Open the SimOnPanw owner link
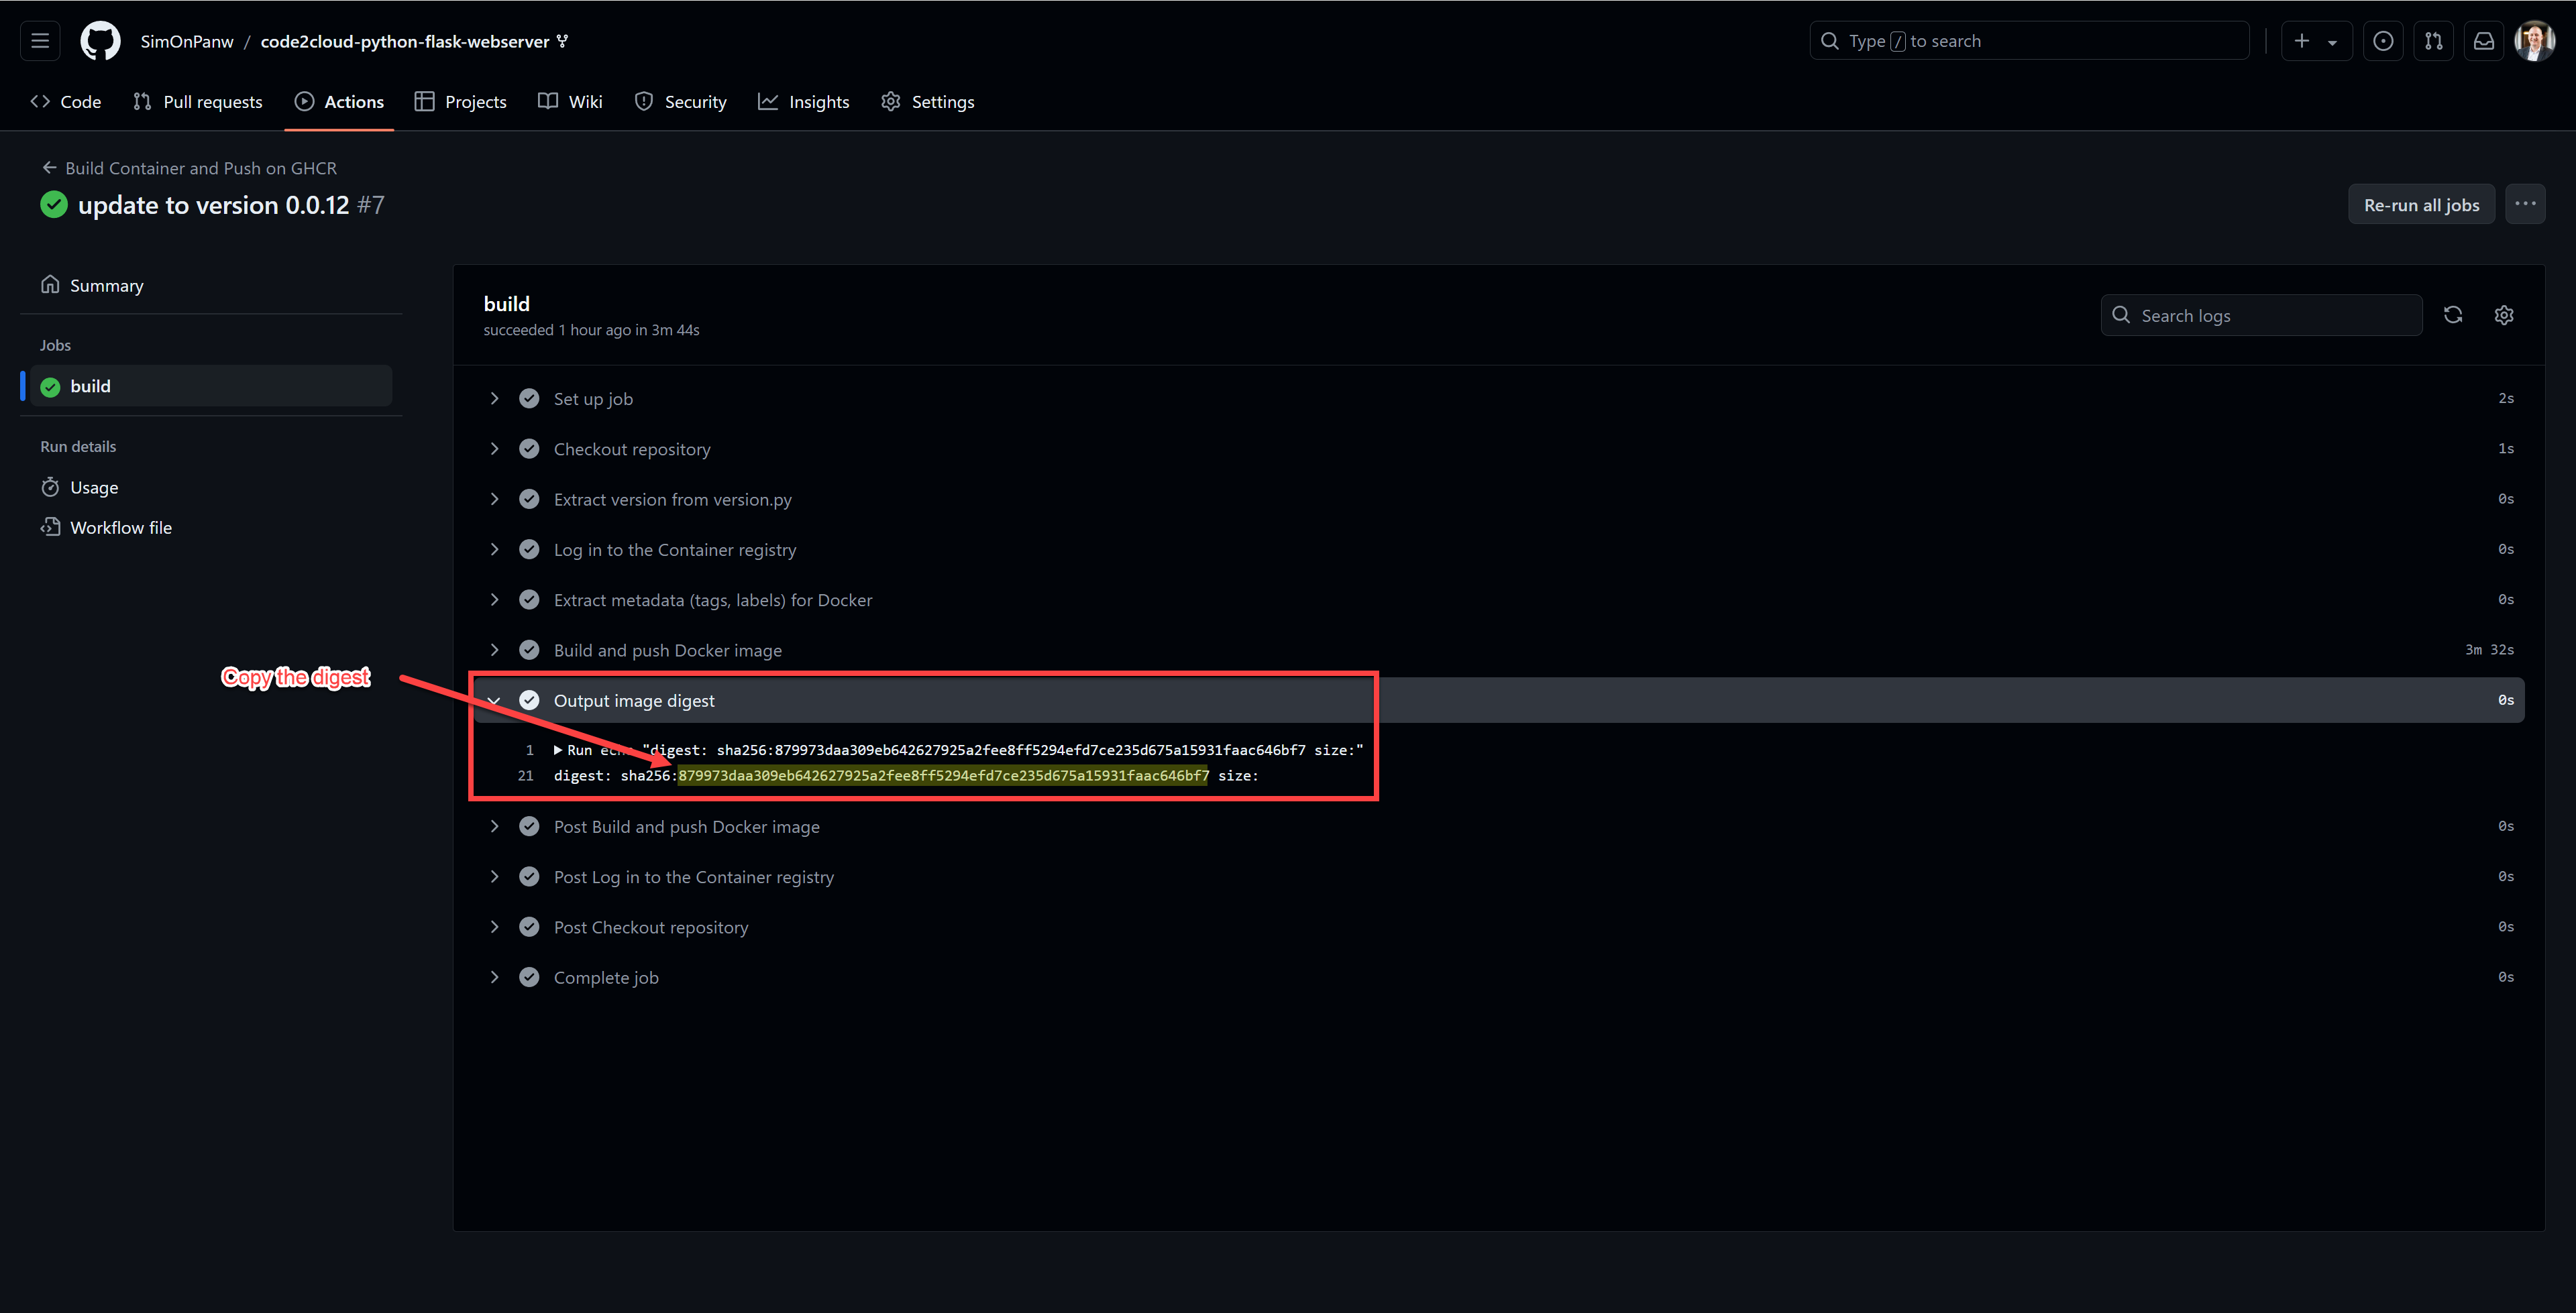Image resolution: width=2576 pixels, height=1313 pixels. [x=187, y=41]
